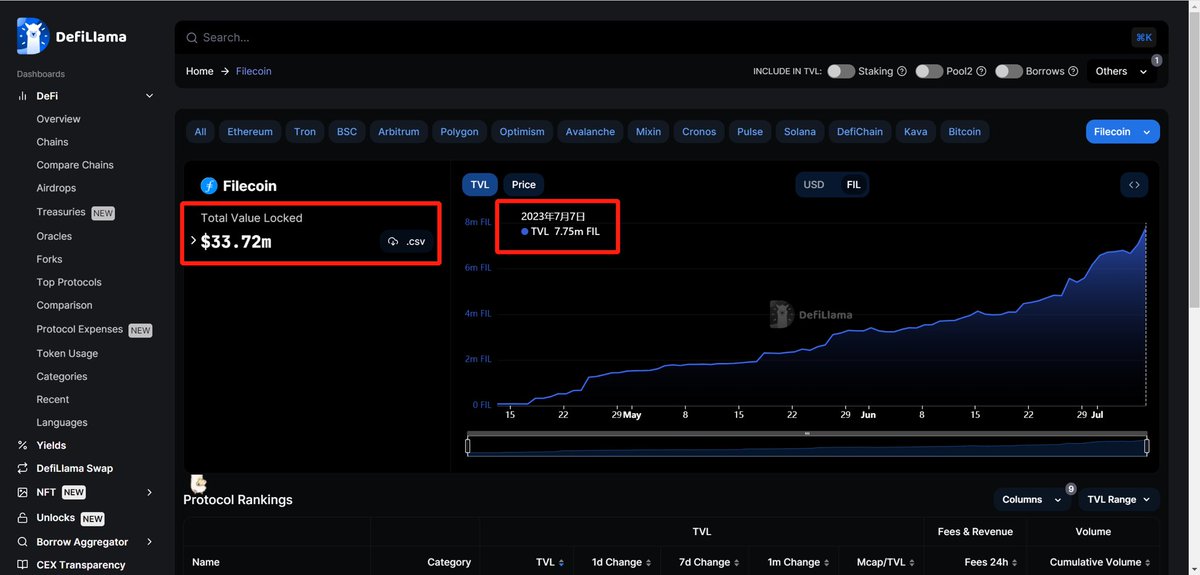The image size is (1200, 575).
Task: Sort by 7d Change column
Action: [x=739, y=563]
